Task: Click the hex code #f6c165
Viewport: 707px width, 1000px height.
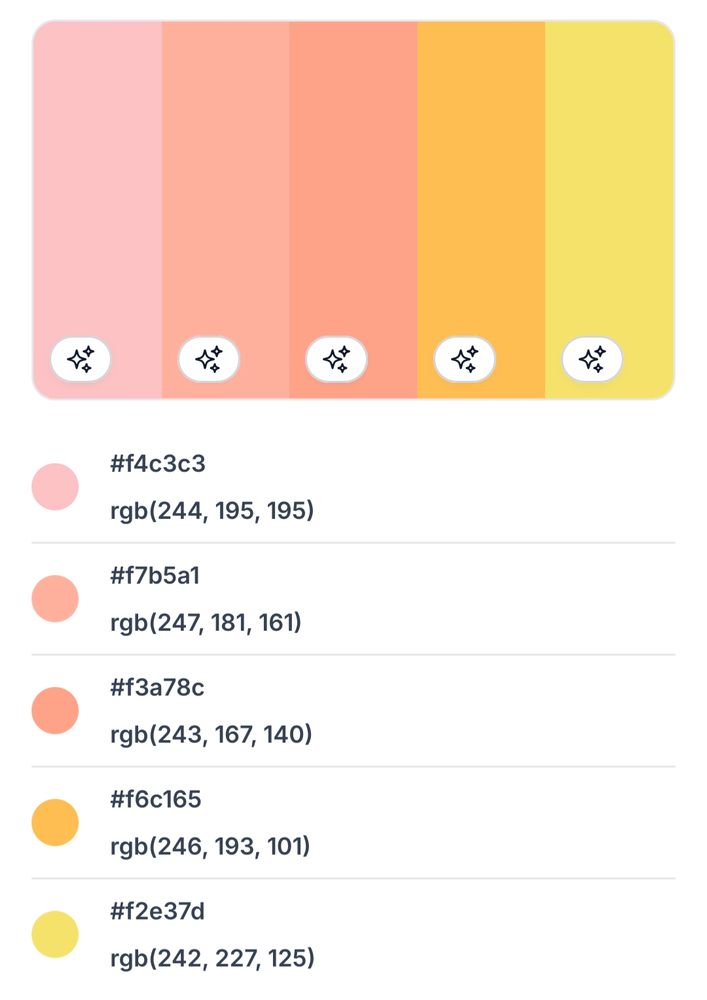Action: (155, 800)
